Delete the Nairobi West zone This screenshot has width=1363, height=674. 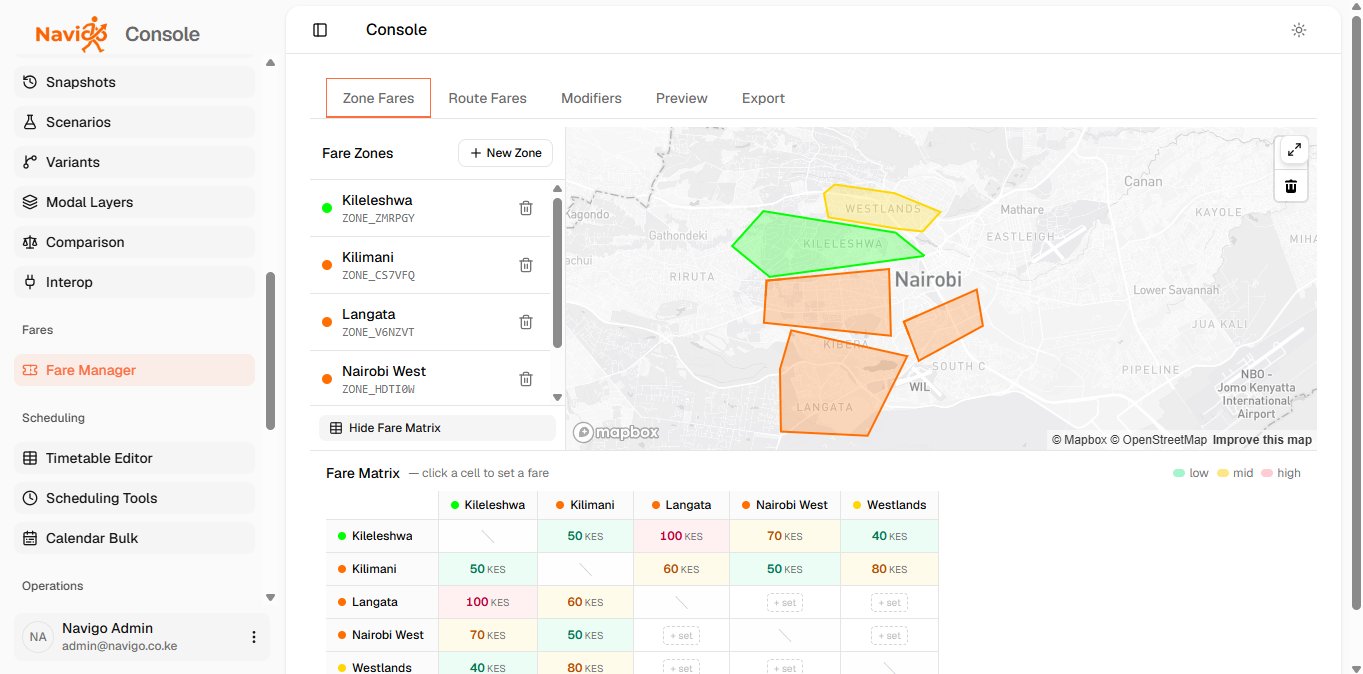(526, 379)
